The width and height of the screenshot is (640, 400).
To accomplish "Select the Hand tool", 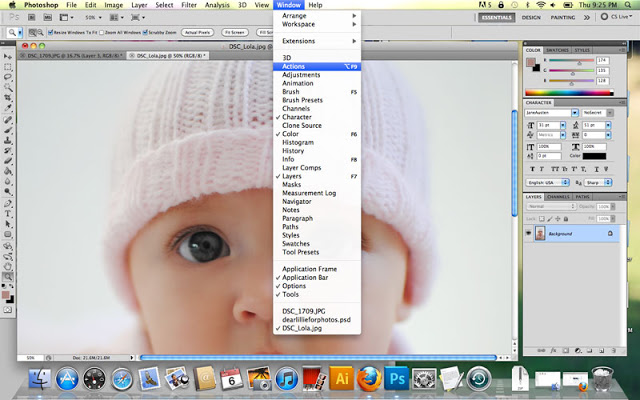I will point(8,267).
